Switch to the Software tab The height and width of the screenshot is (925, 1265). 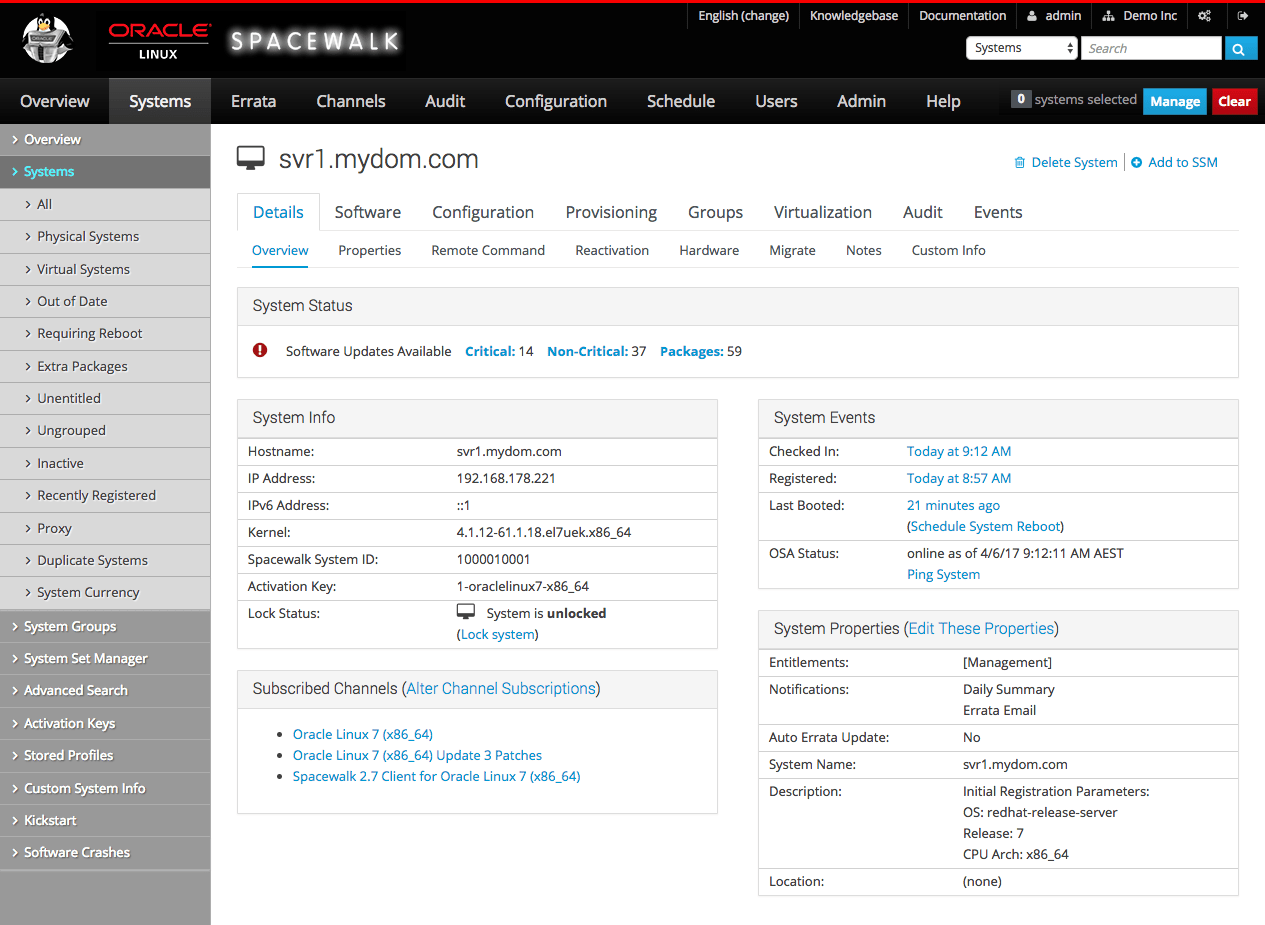pos(368,212)
